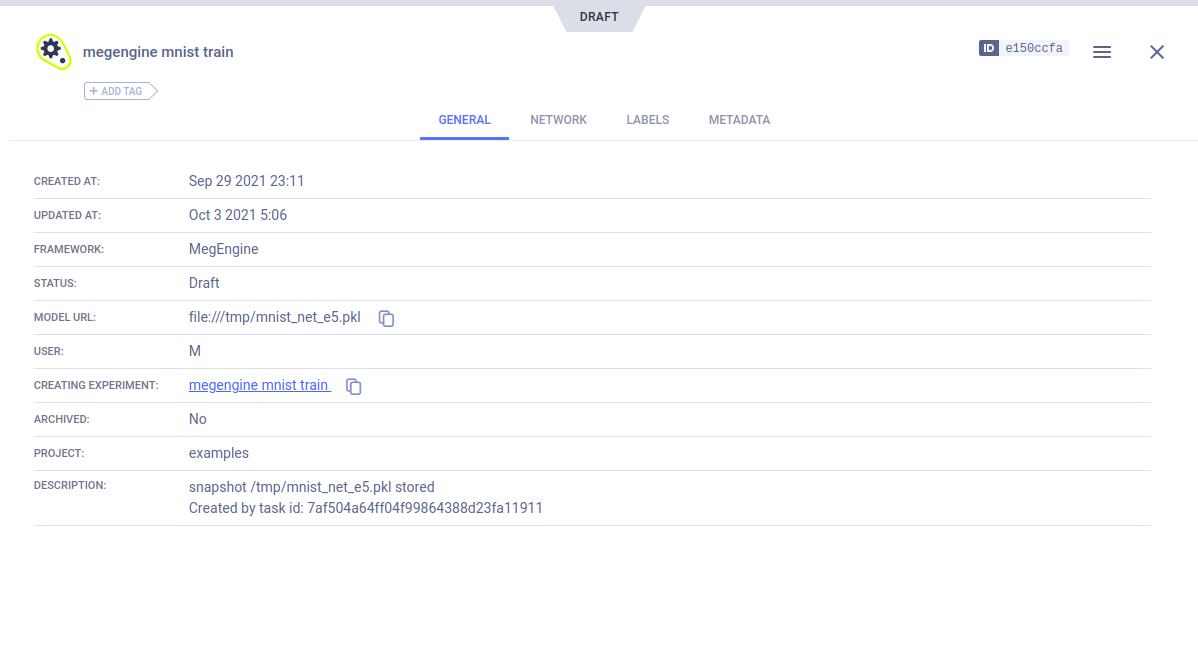Go to the Metadata tab
The height and width of the screenshot is (660, 1198).
coord(739,120)
